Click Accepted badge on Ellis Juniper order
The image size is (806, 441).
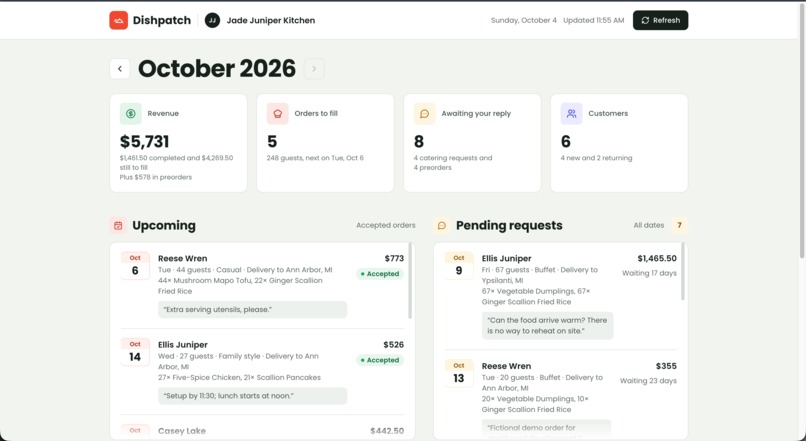click(x=380, y=360)
